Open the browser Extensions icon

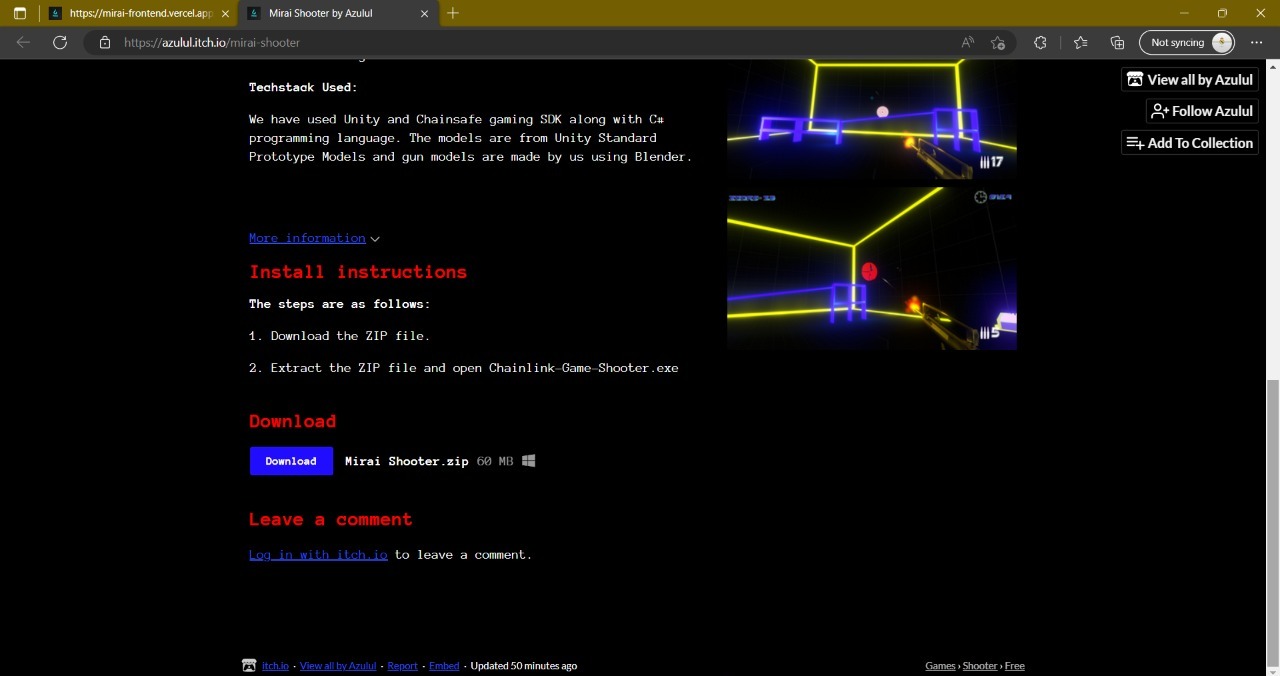[1040, 42]
